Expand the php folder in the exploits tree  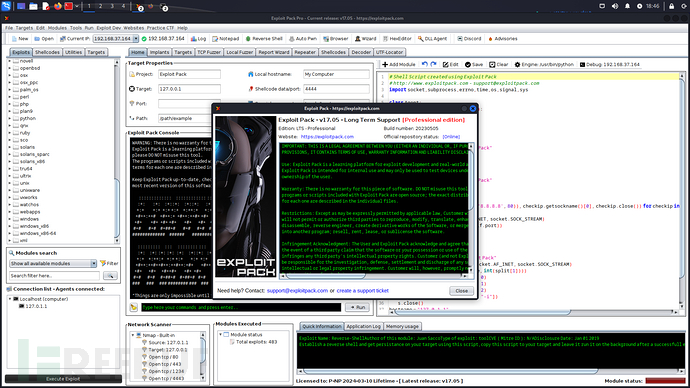click(x=10, y=104)
